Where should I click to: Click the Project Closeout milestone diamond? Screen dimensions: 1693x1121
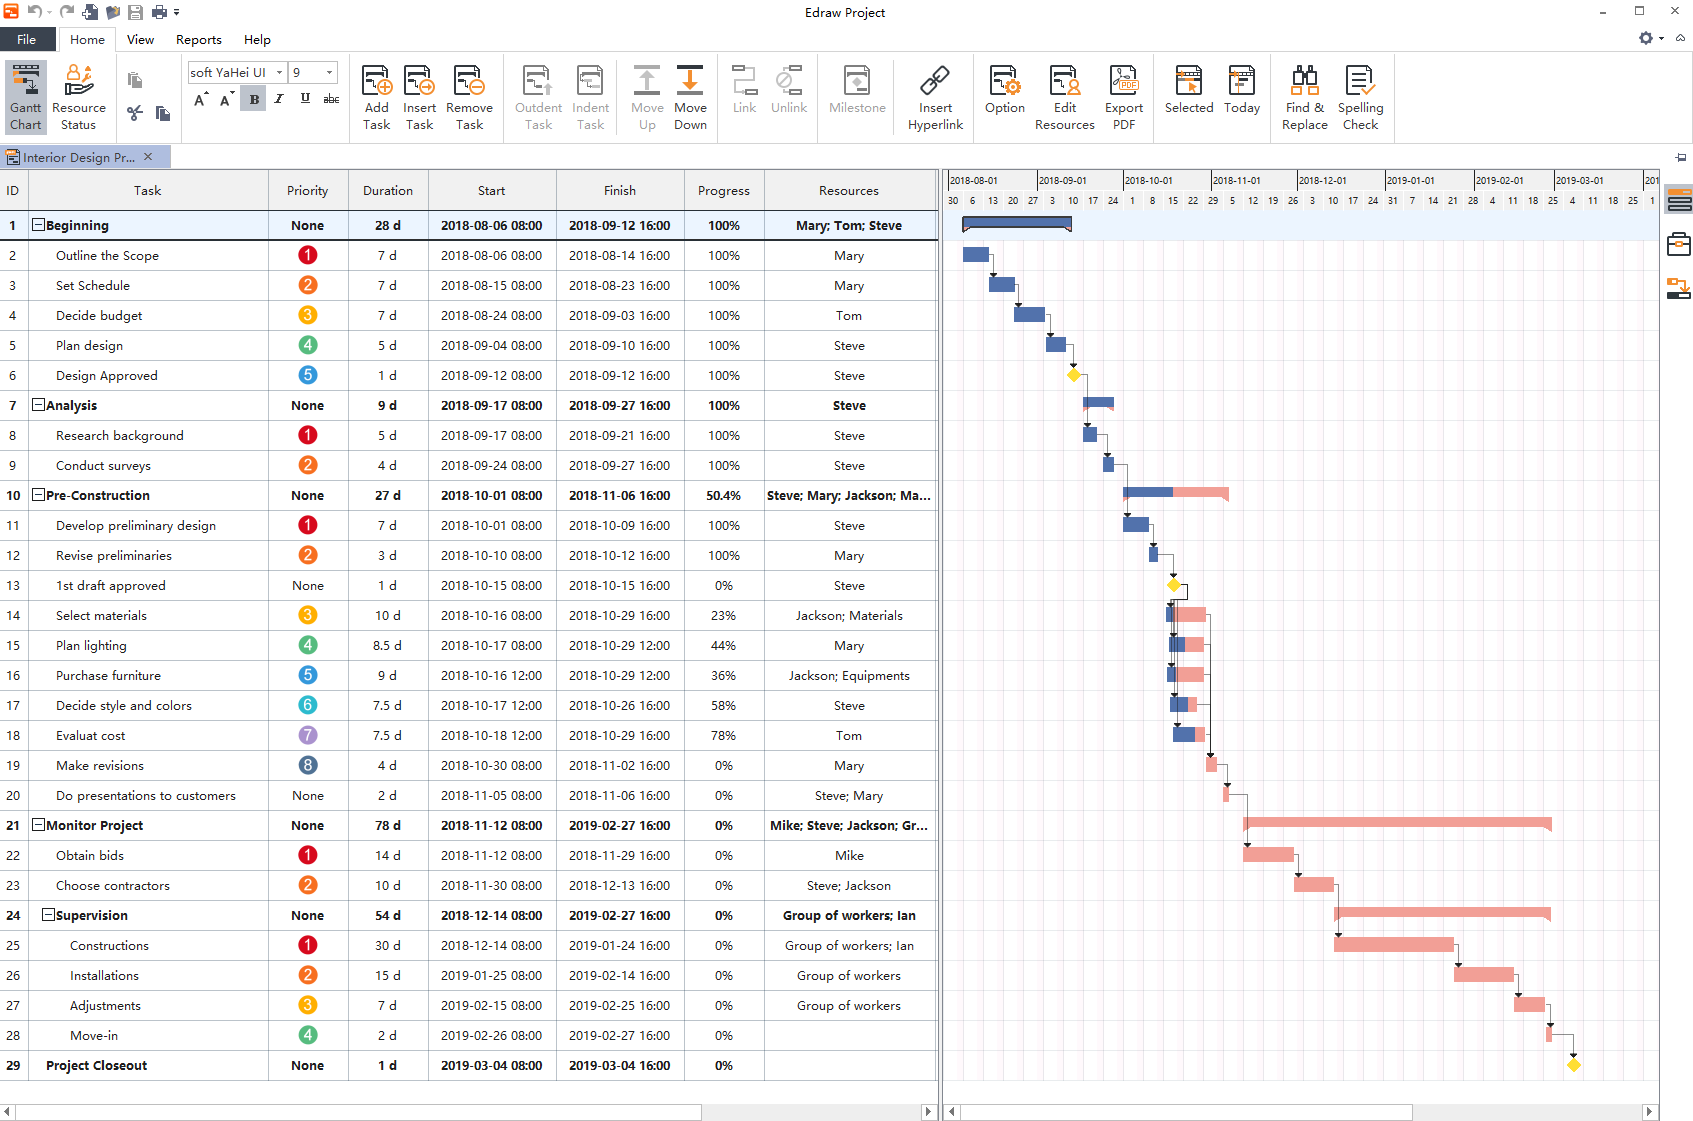coord(1573,1065)
